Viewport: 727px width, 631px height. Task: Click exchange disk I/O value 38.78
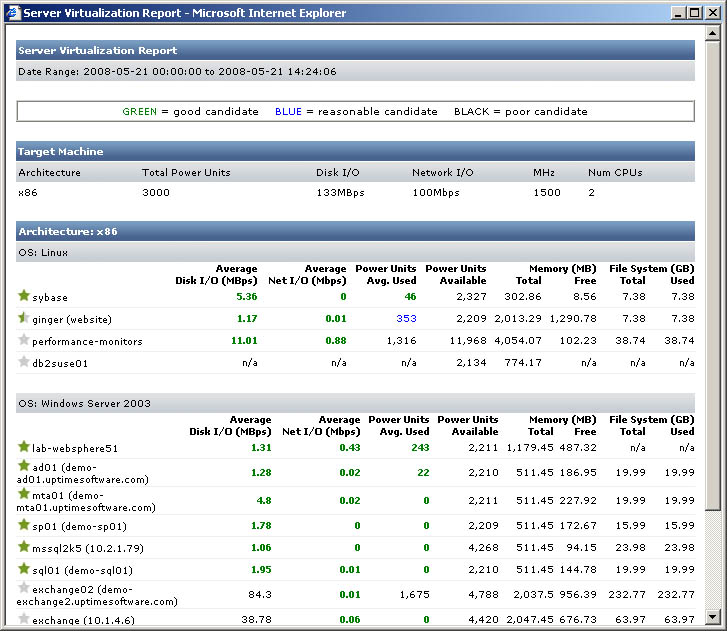(x=256, y=619)
